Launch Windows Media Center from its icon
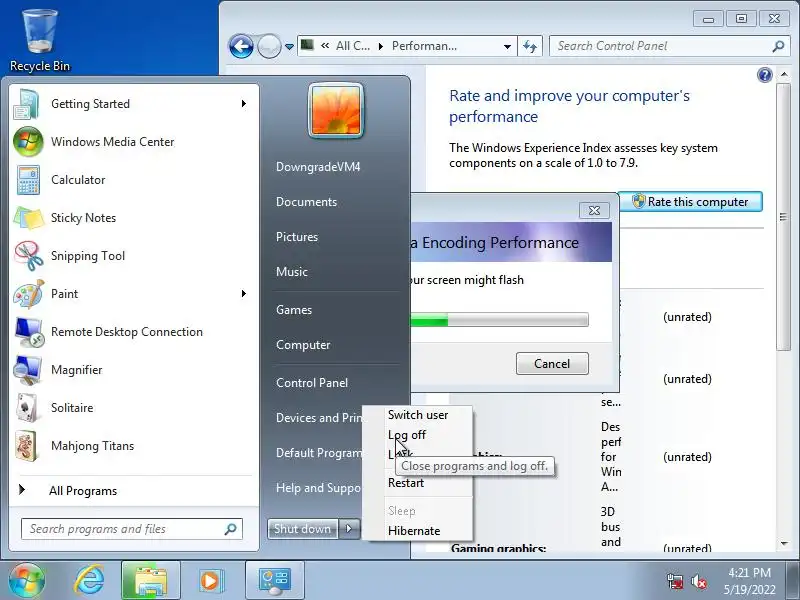 (x=28, y=142)
